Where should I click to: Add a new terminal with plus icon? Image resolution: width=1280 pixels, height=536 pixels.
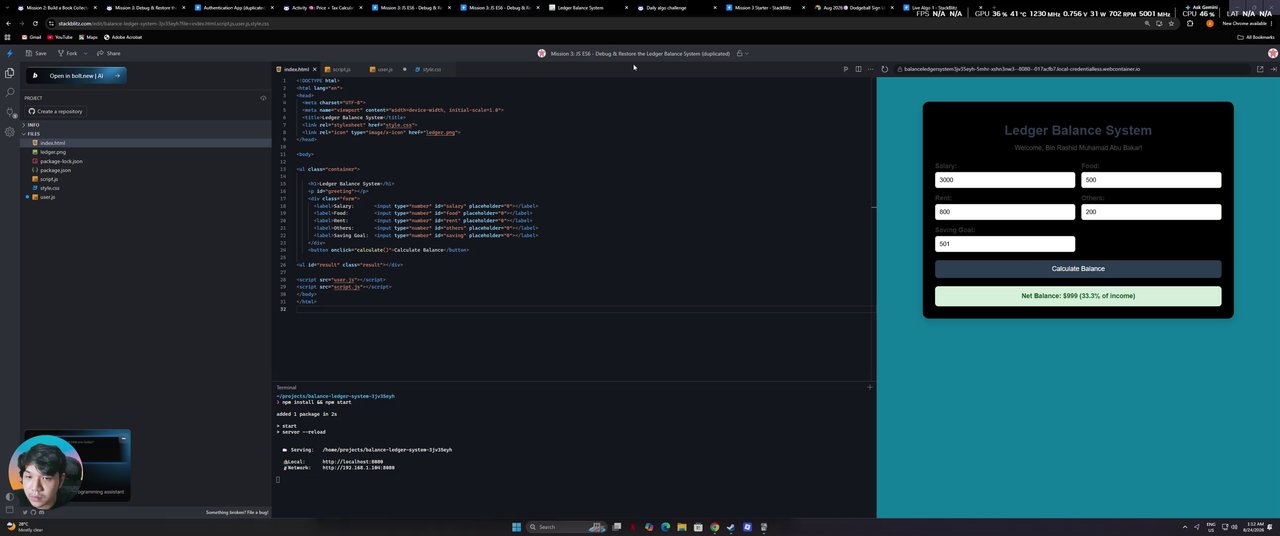[x=869, y=387]
